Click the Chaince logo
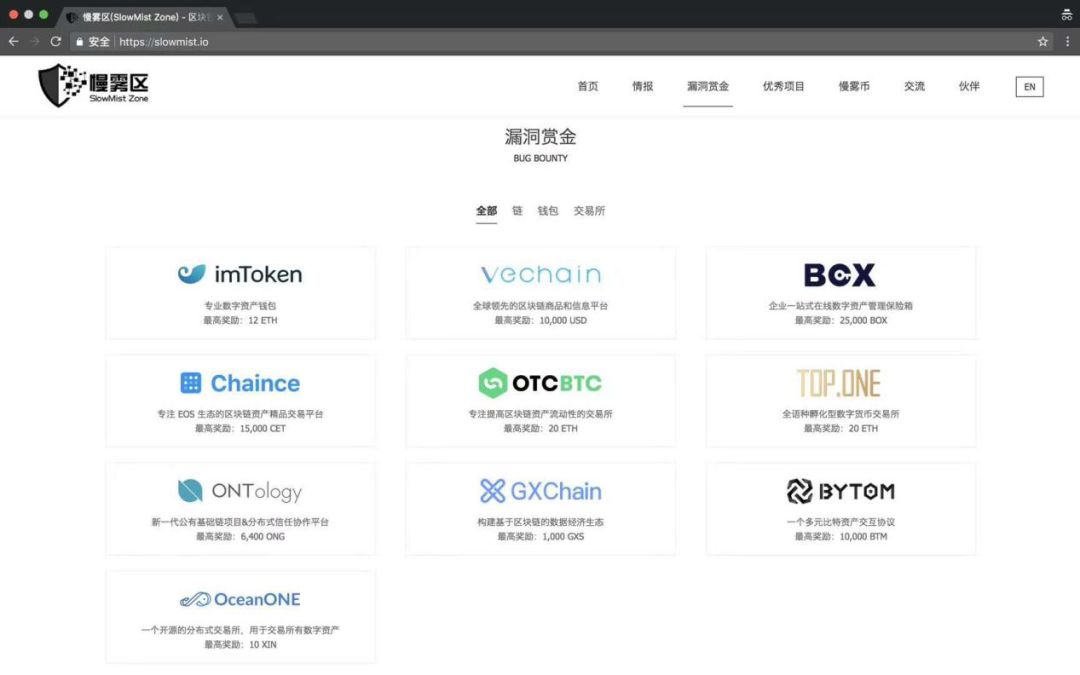The width and height of the screenshot is (1080, 675). [x=240, y=383]
